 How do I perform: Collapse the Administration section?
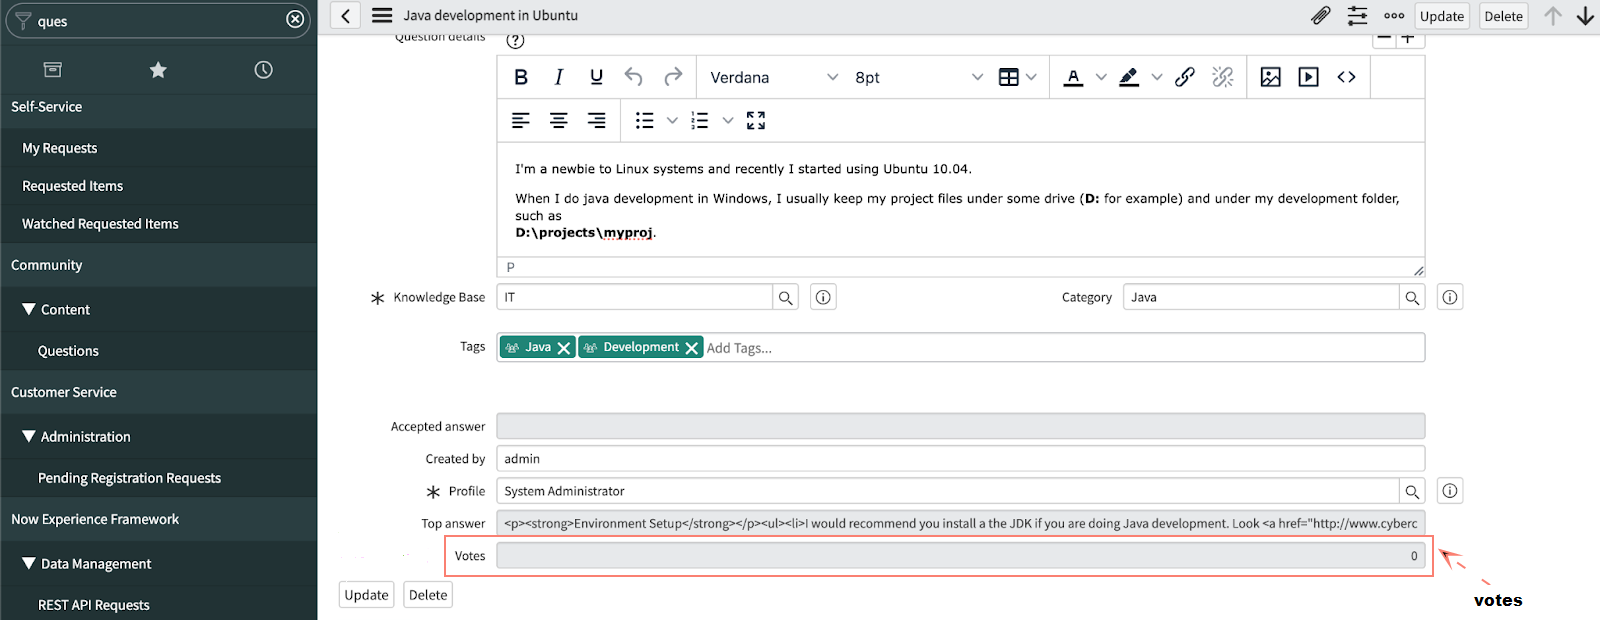29,437
